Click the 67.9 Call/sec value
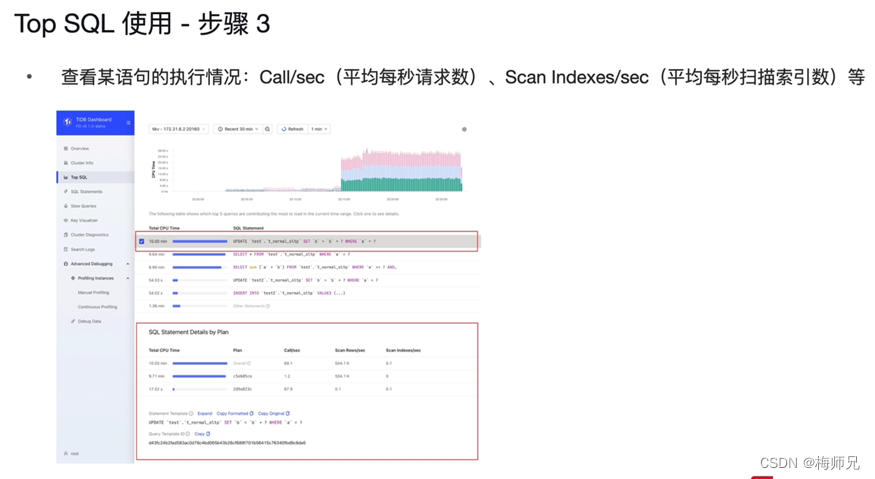This screenshot has height=479, width=875. (288, 389)
